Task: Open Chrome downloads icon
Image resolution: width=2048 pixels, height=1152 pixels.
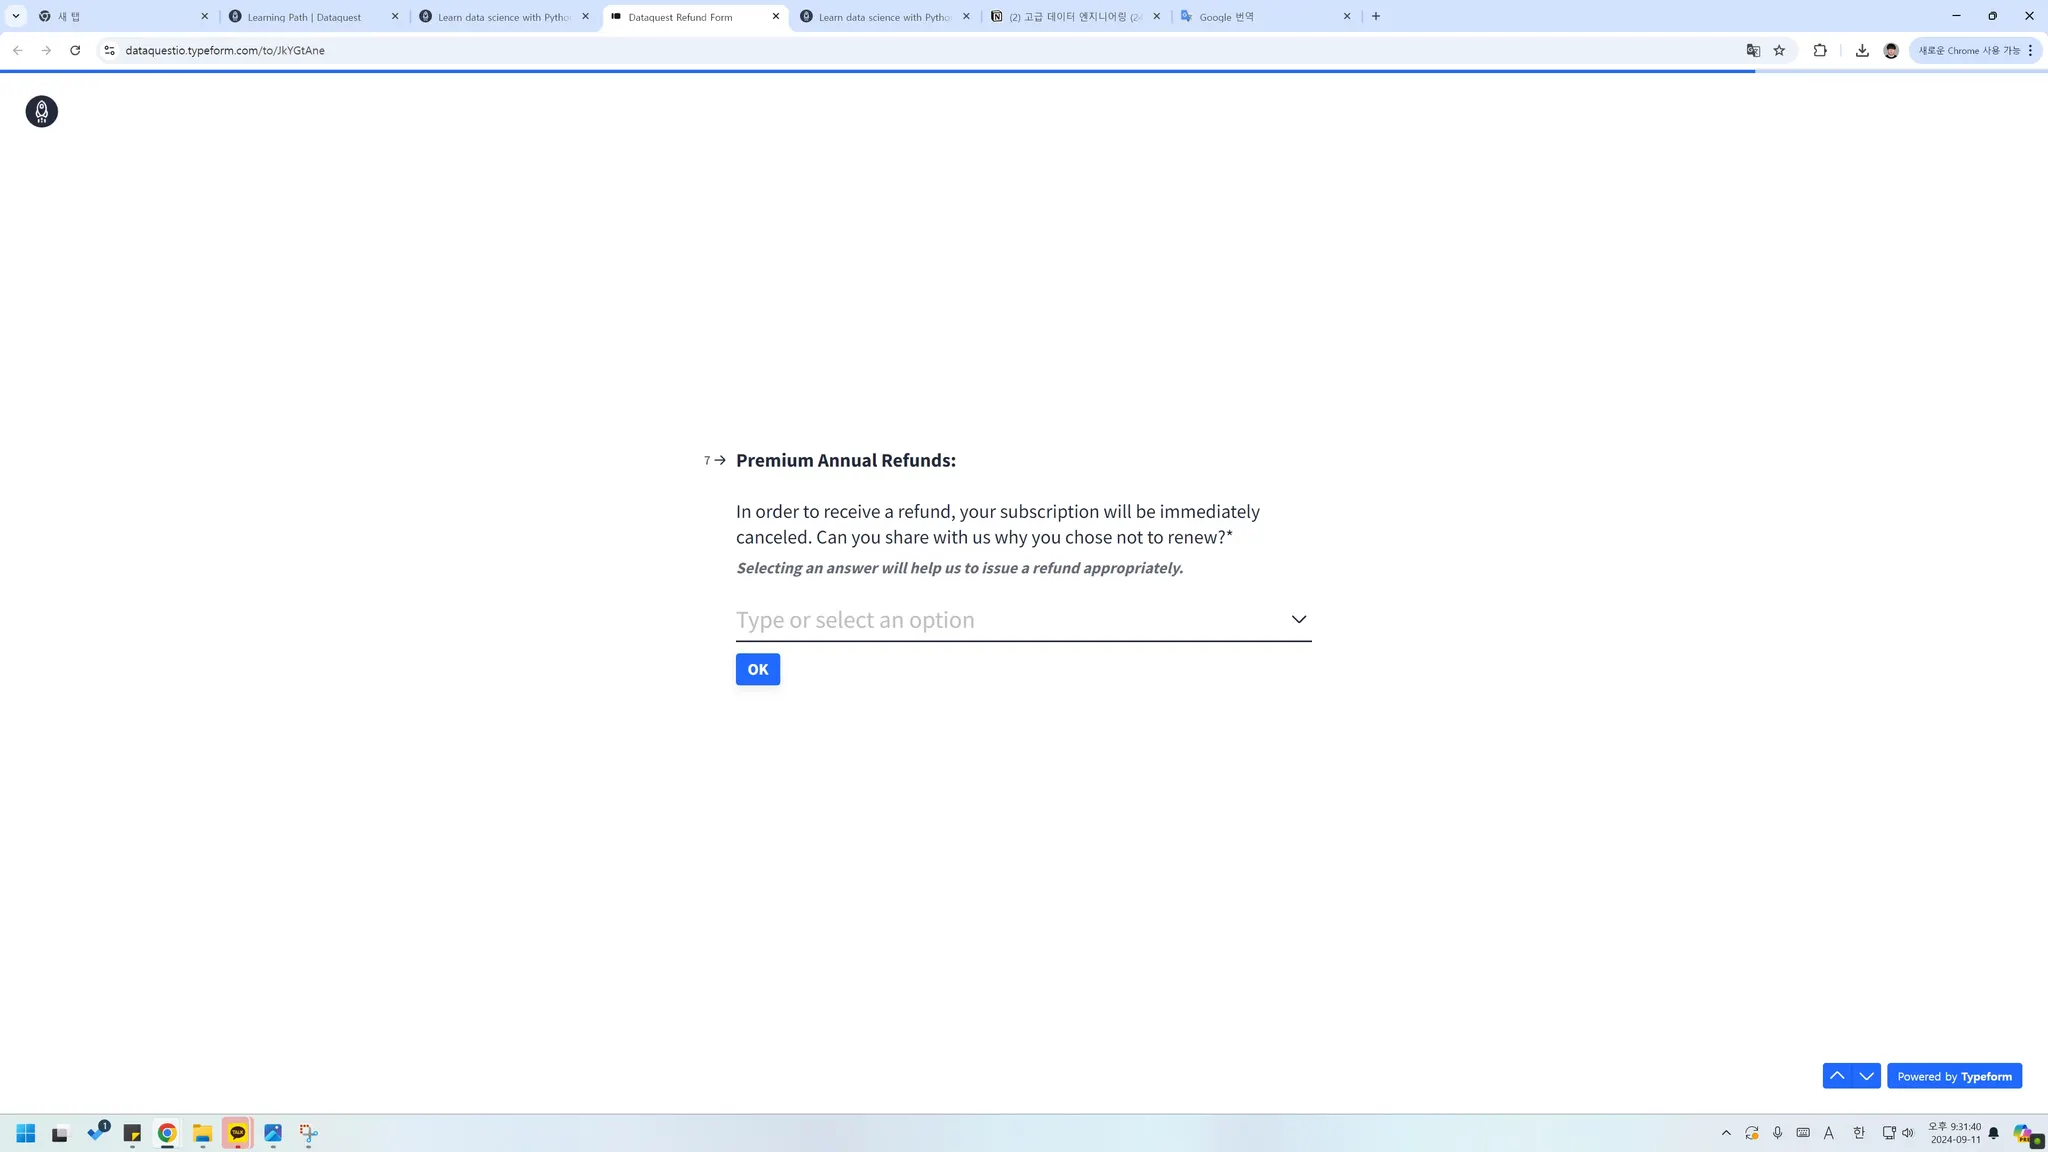Action: tap(1862, 50)
